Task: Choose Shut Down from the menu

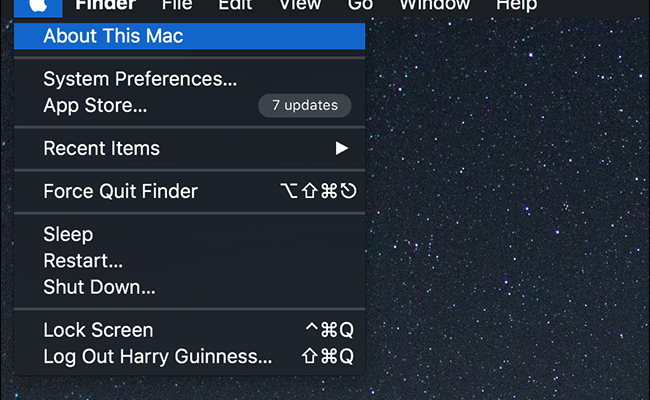Action: (99, 287)
